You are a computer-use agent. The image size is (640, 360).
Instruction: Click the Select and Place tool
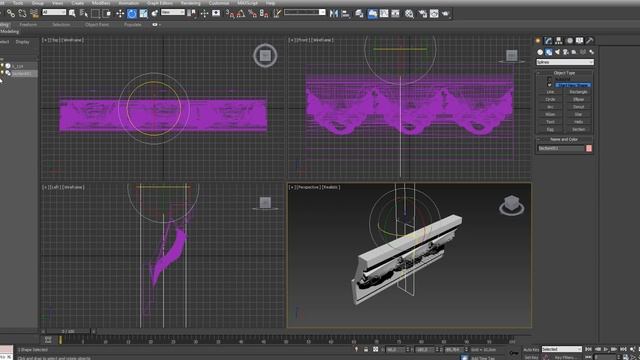coord(155,13)
